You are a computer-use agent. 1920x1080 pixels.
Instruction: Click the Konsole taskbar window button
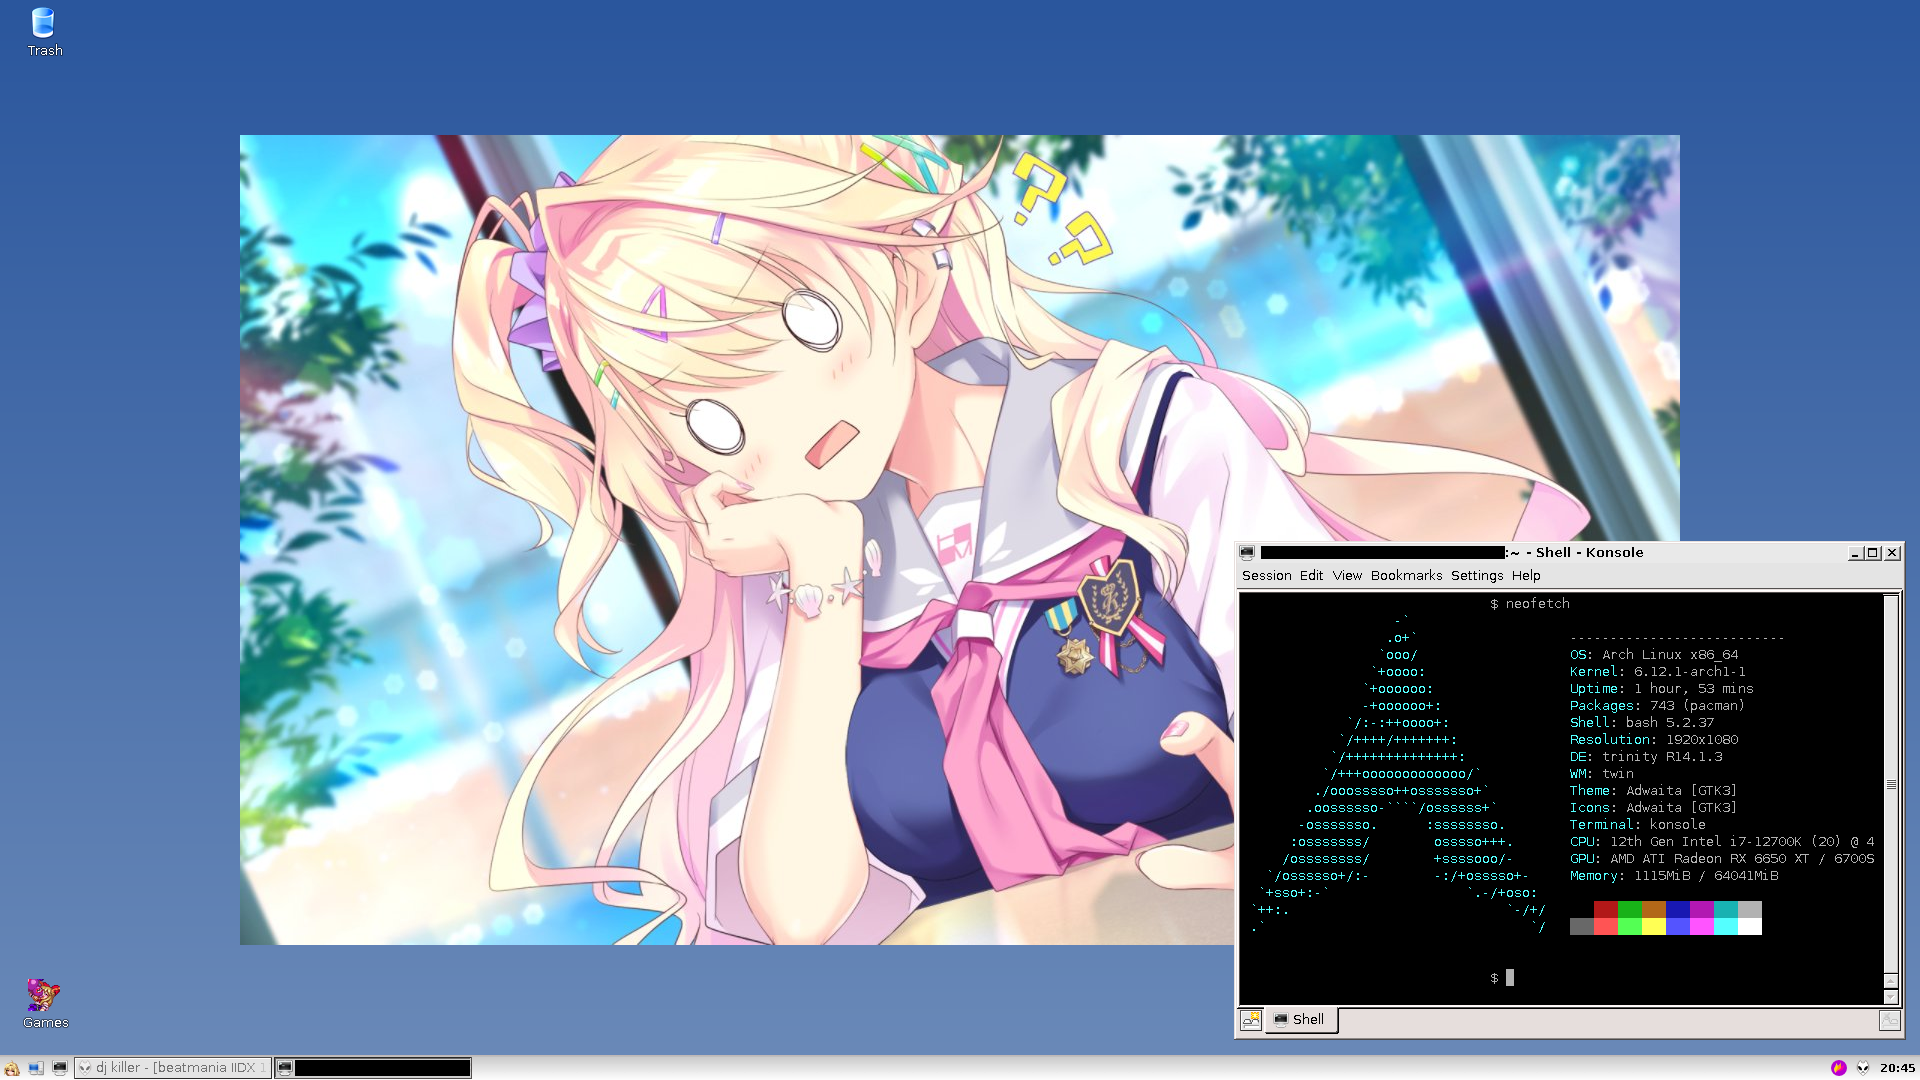tap(373, 1068)
